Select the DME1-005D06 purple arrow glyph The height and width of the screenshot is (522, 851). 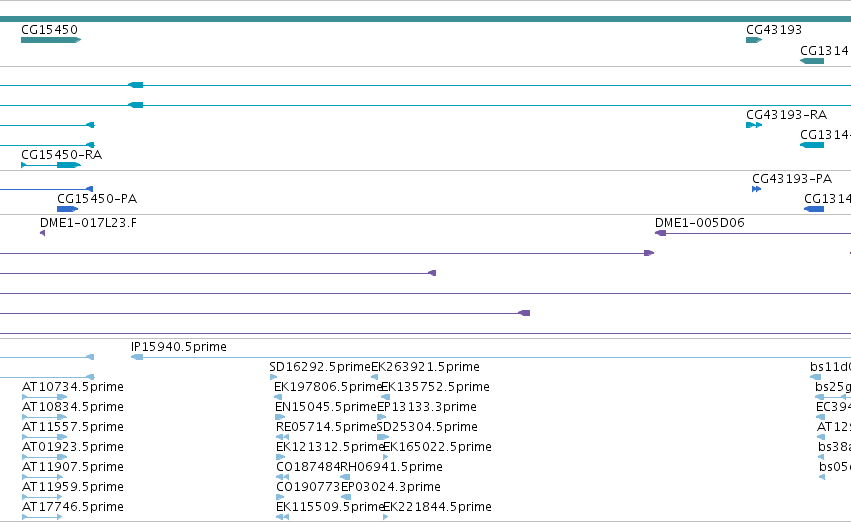pos(661,233)
